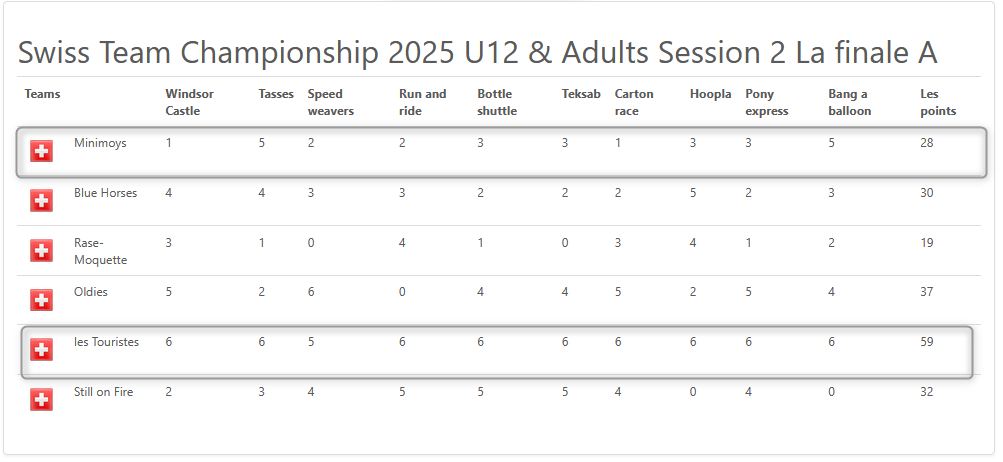Screen dimensions: 1003x462
Task: Click the Les points column header
Action: (x=938, y=102)
